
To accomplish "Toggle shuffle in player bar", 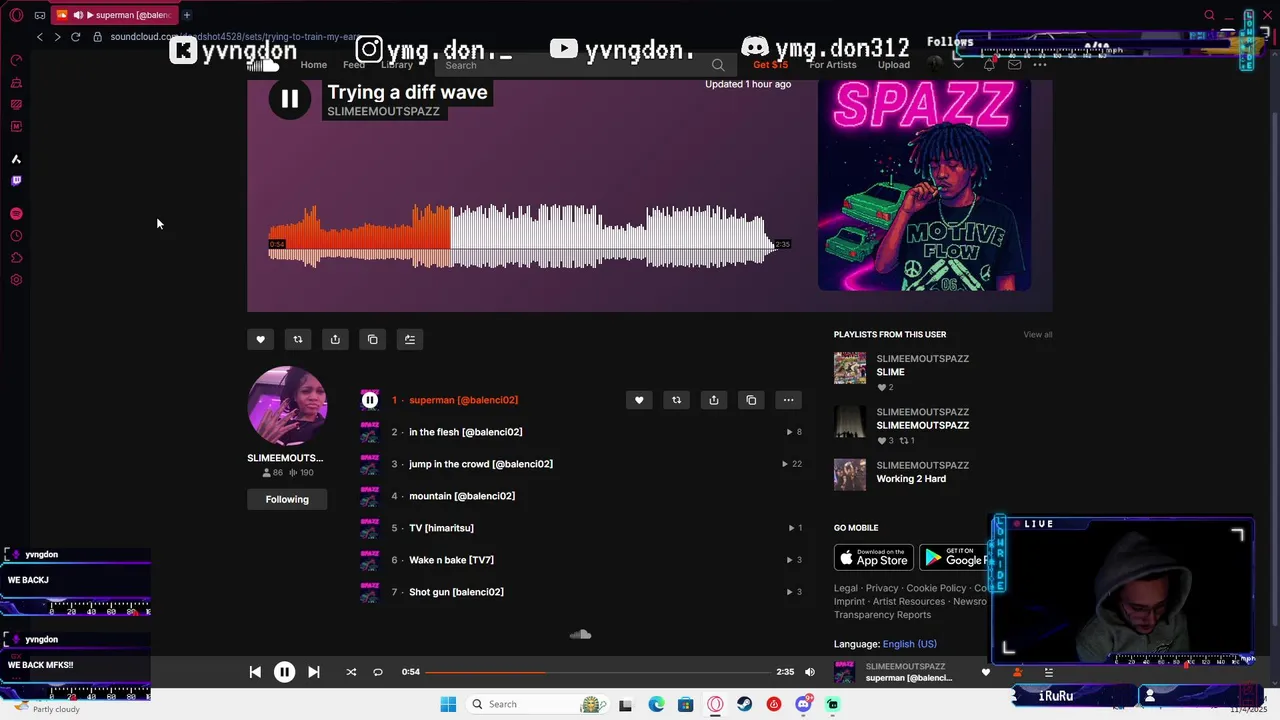I will (x=351, y=672).
